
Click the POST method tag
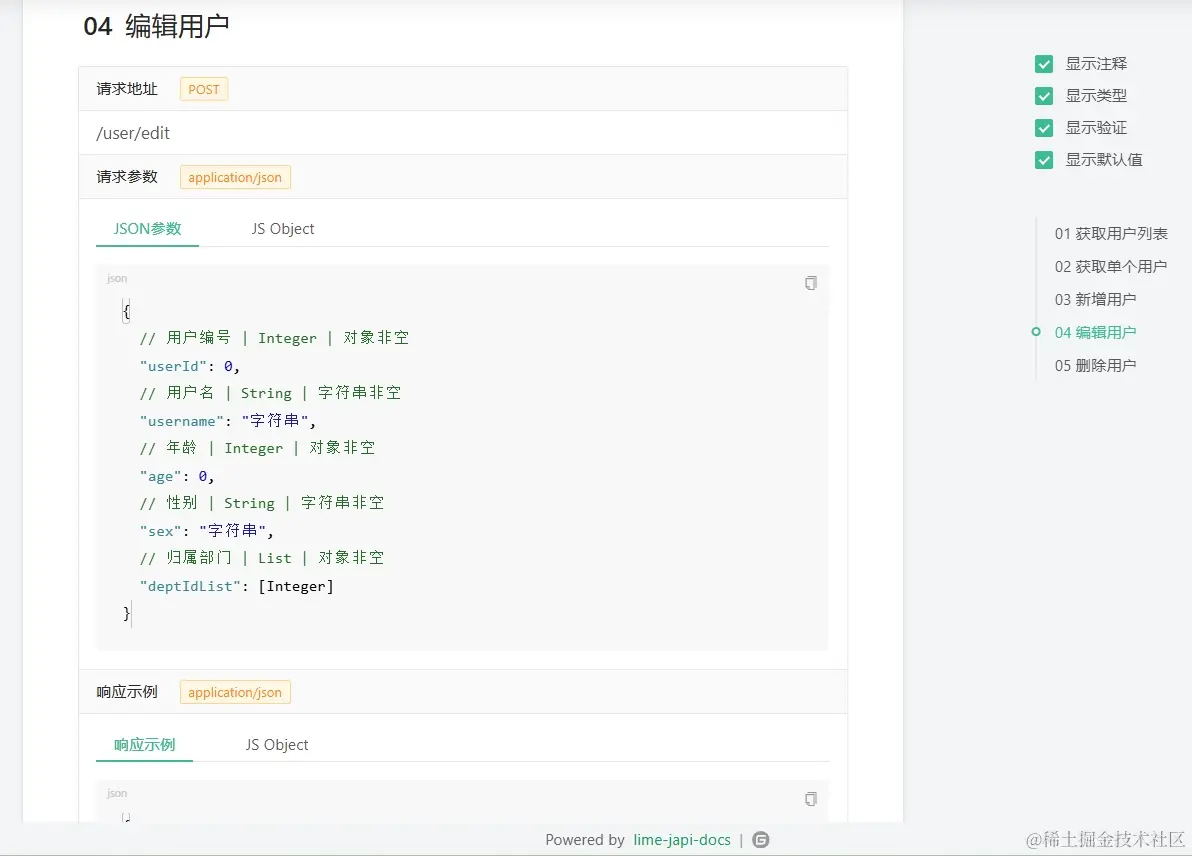(204, 89)
